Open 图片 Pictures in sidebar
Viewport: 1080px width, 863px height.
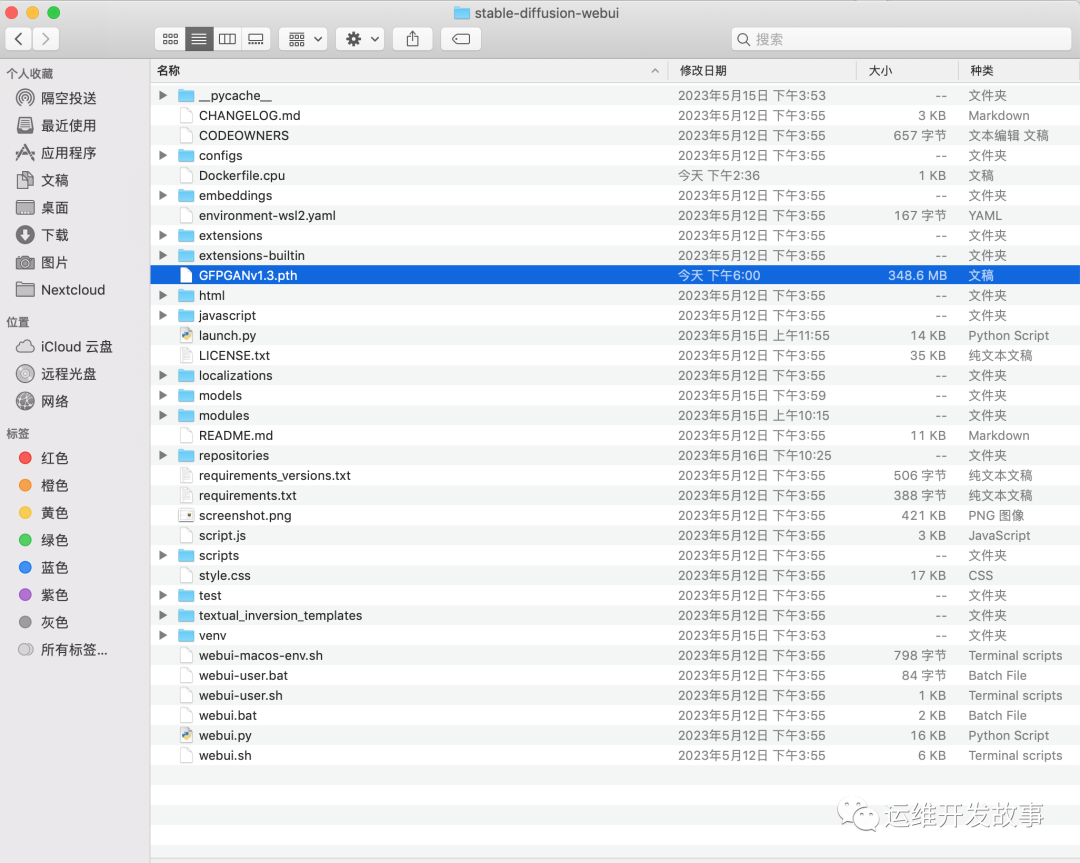[43, 262]
